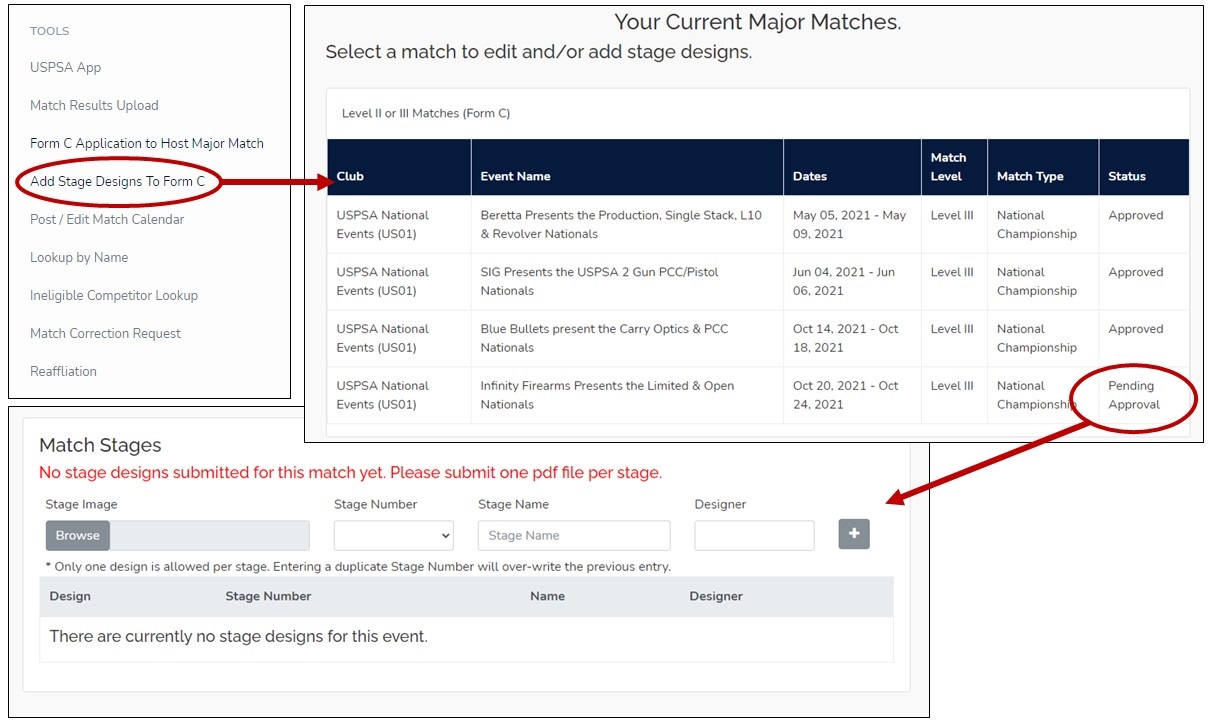Select Match Results Upload link
This screenshot has height=720, width=1213.
94,105
